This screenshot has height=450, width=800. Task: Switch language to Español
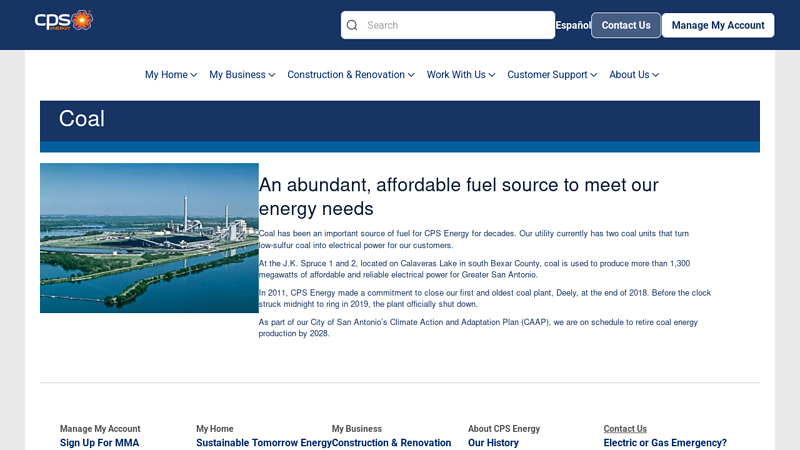coord(573,25)
